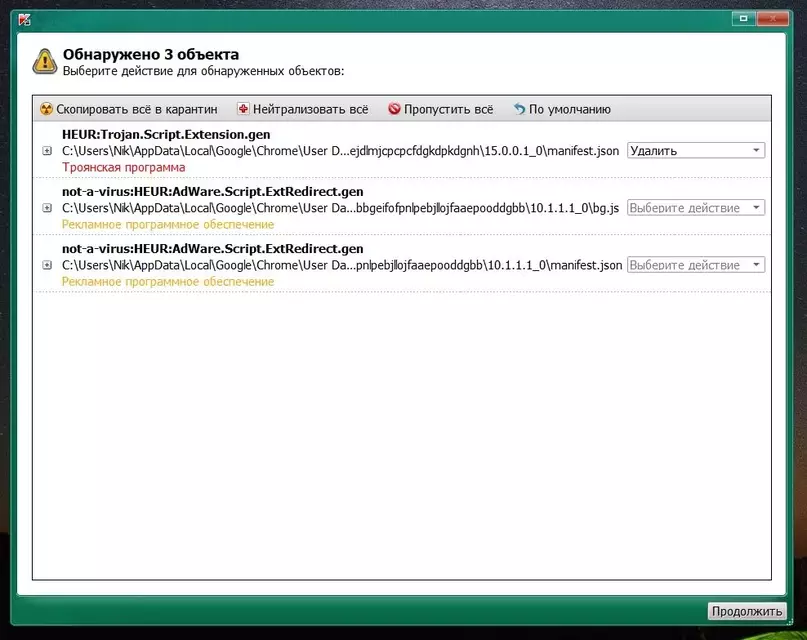Expand the 10.1.1.1_0 manifest.json AdWare entry
This screenshot has width=807, height=640.
pyautogui.click(x=47, y=265)
